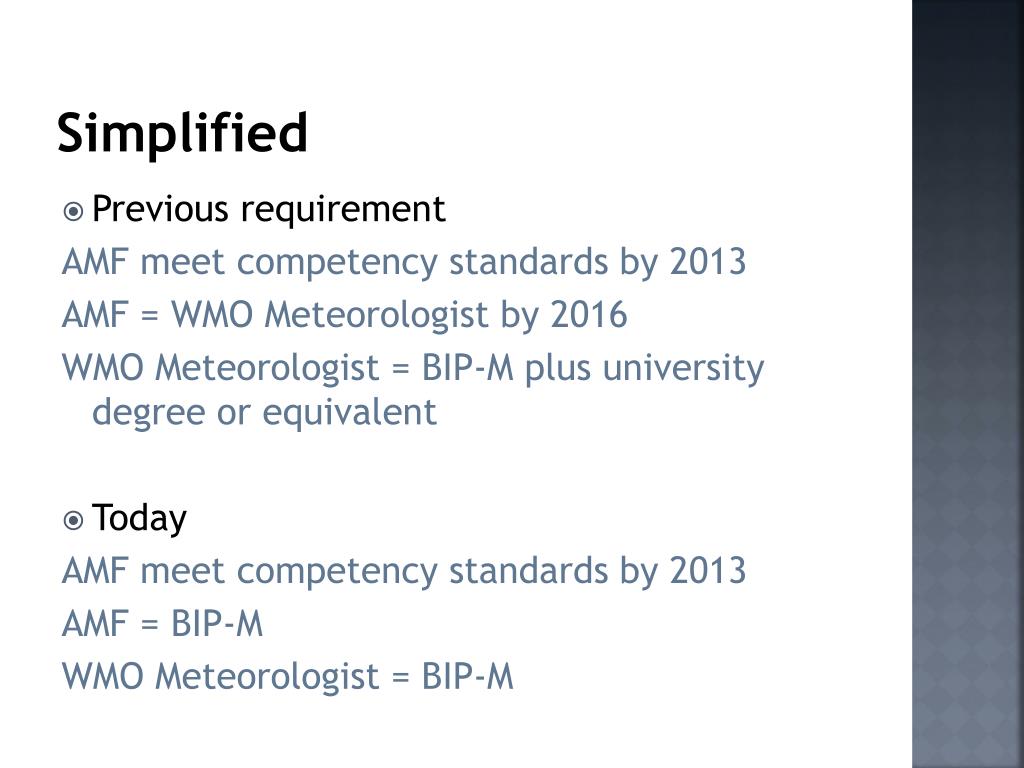Click the word Meteorologist in the 2016 line

pyautogui.click(x=376, y=316)
